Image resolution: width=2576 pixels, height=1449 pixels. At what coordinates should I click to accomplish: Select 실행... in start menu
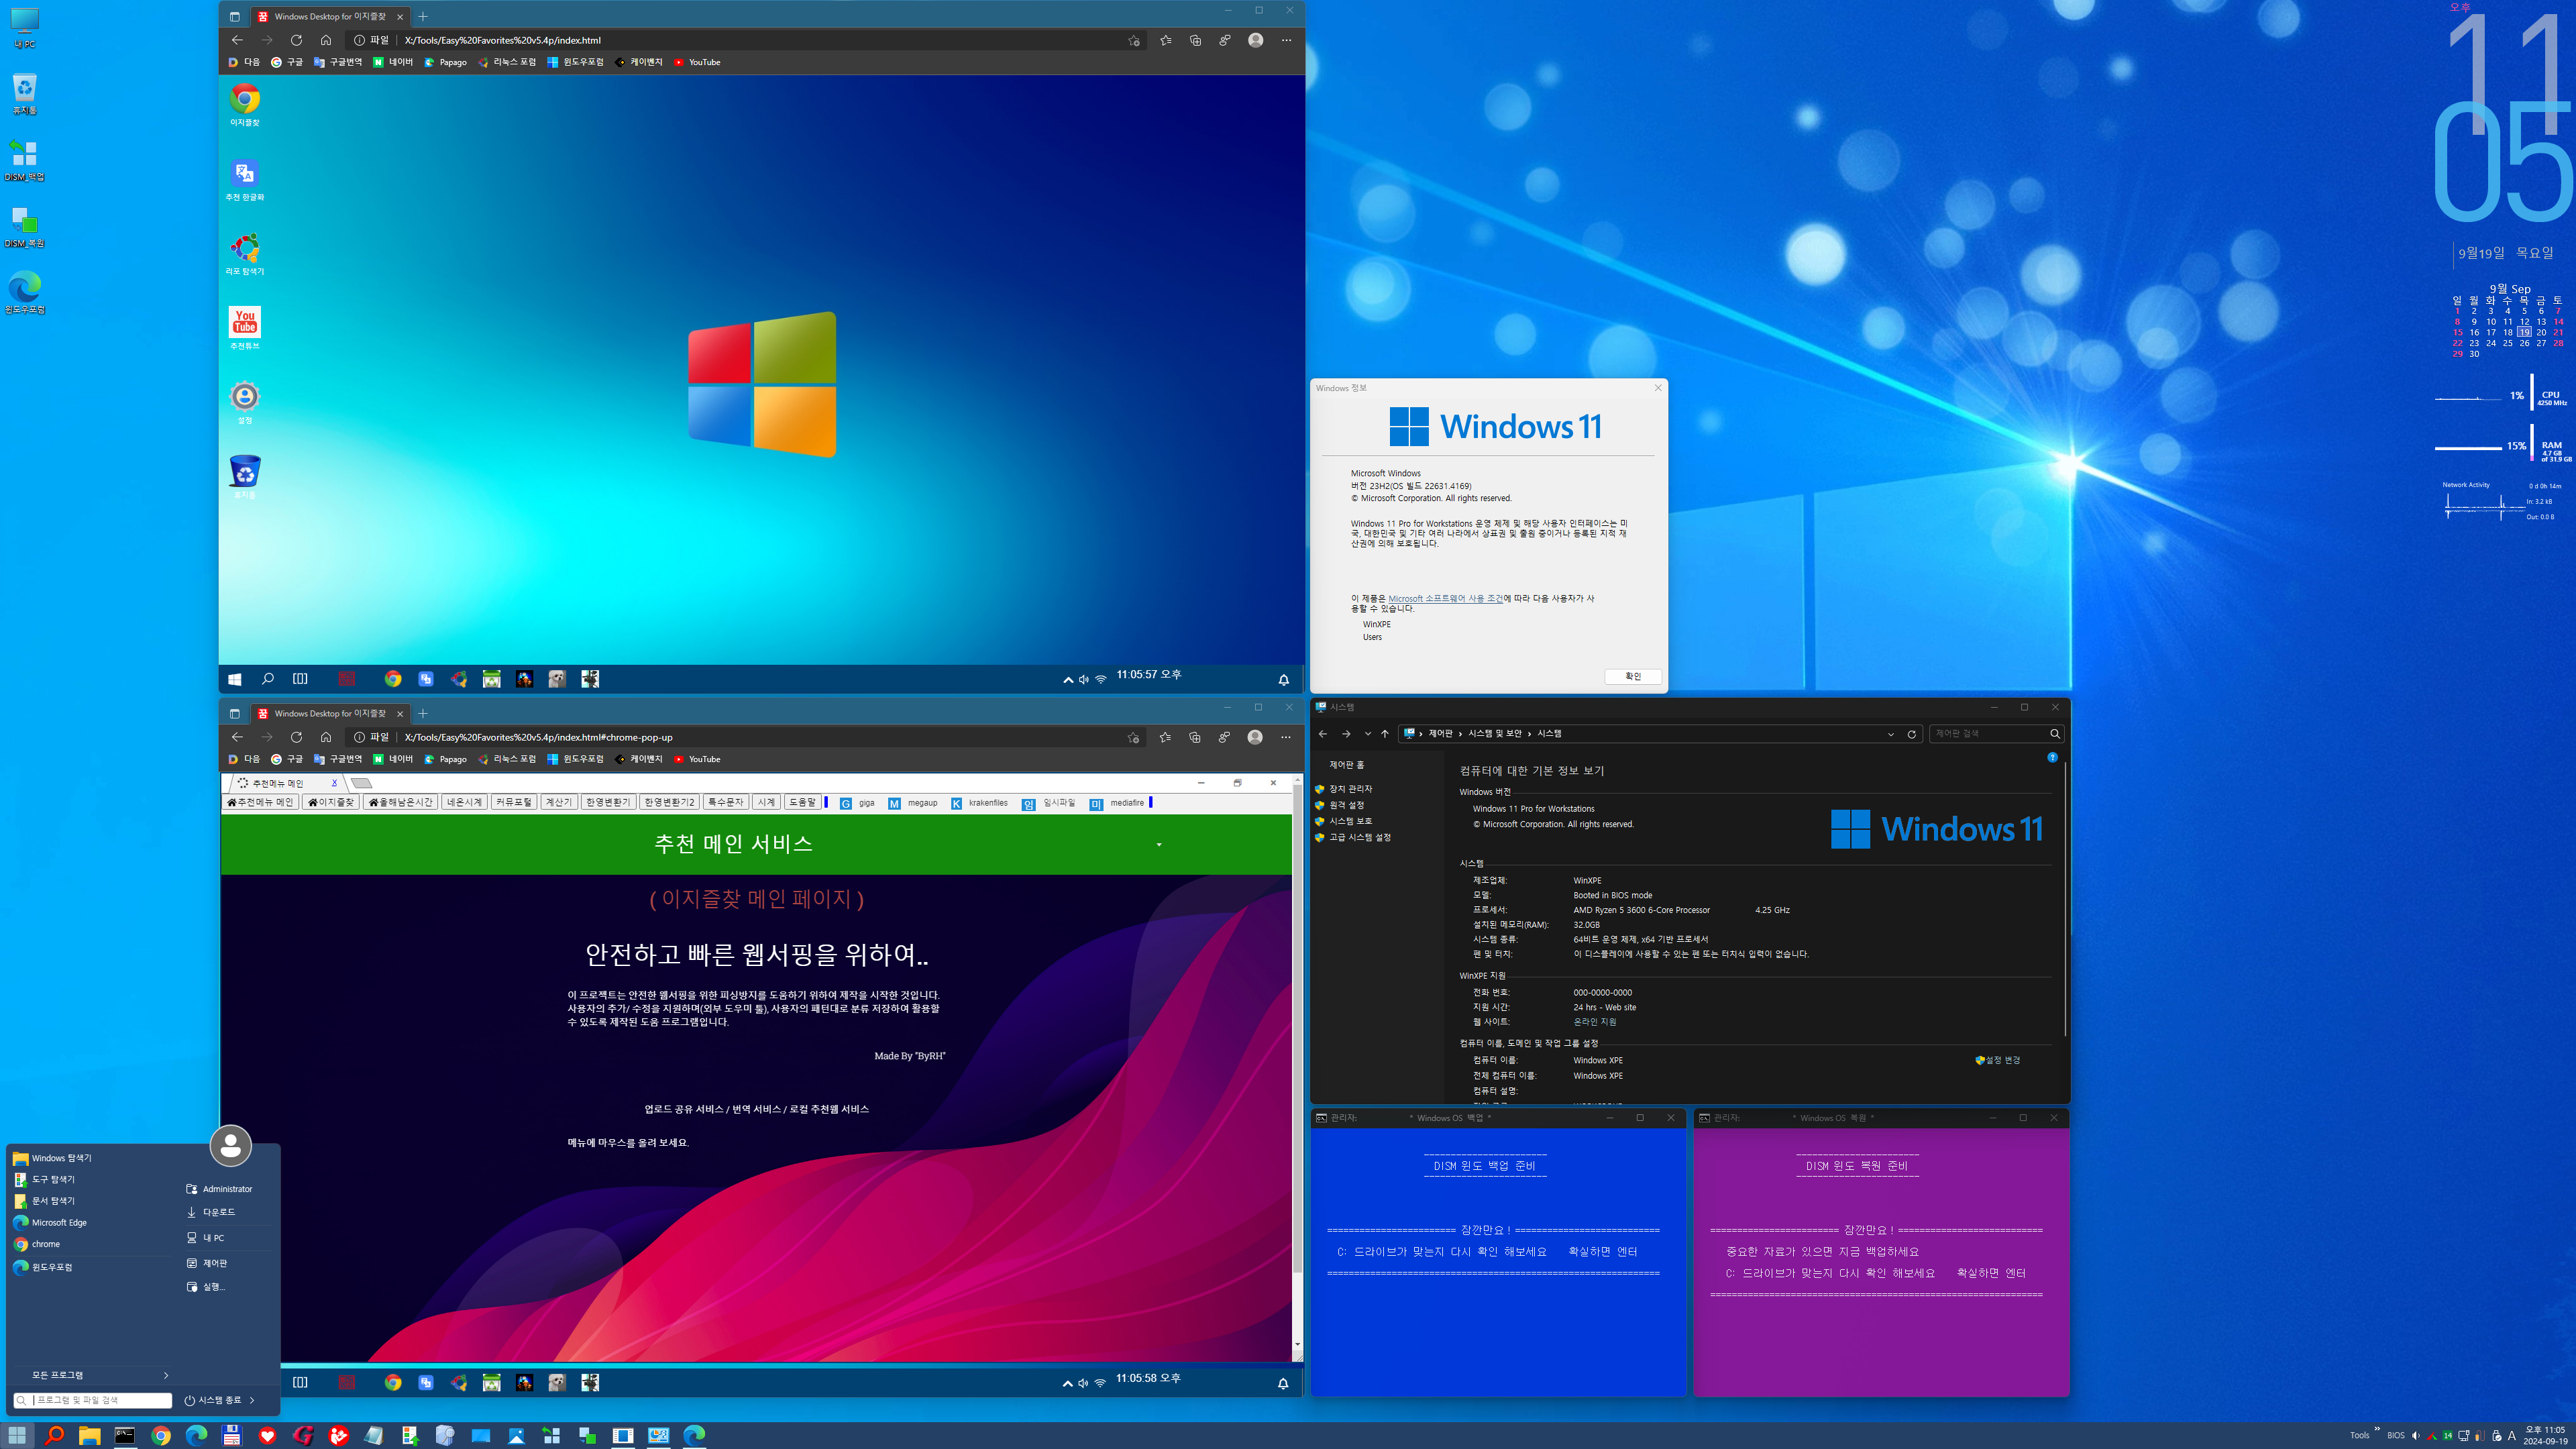[206, 1287]
